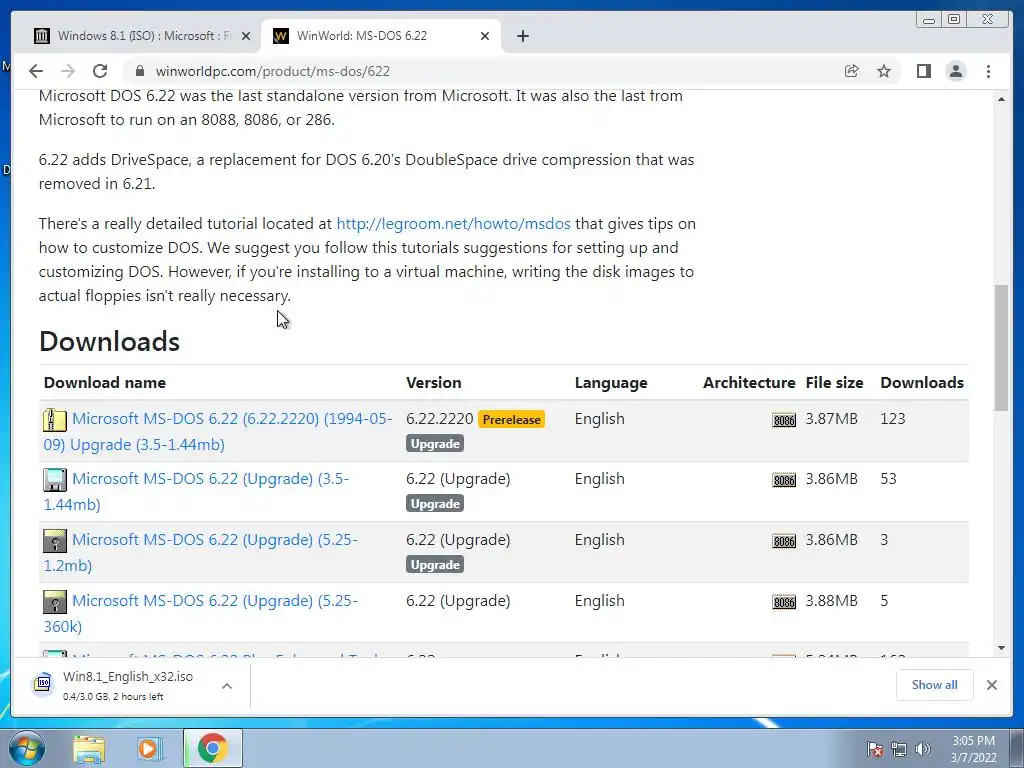The width and height of the screenshot is (1024, 768).
Task: Open Windows Explorer from the taskbar
Action: point(89,749)
